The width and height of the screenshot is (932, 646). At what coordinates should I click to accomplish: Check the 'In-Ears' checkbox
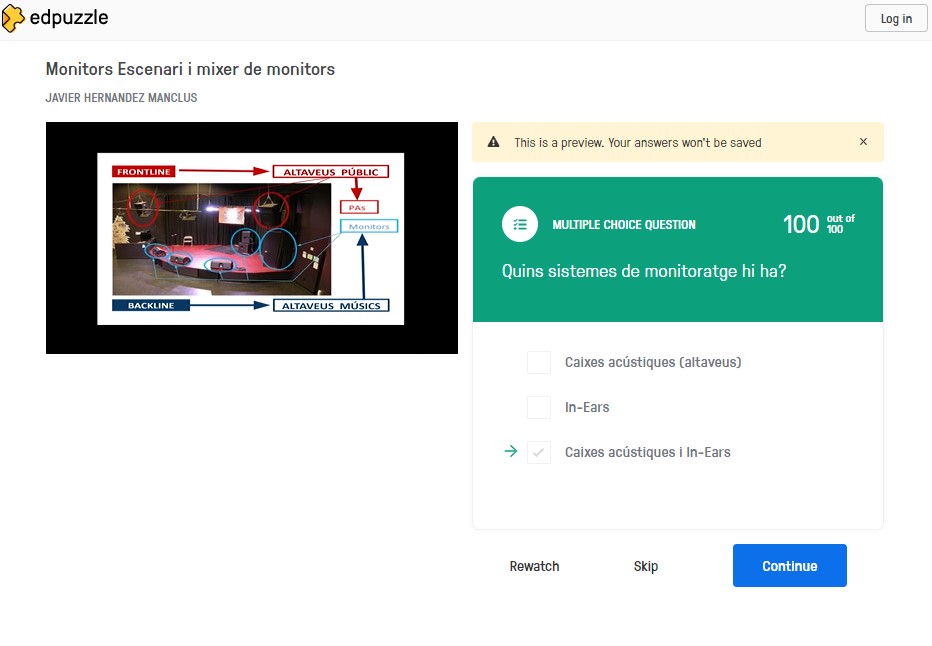(x=539, y=407)
